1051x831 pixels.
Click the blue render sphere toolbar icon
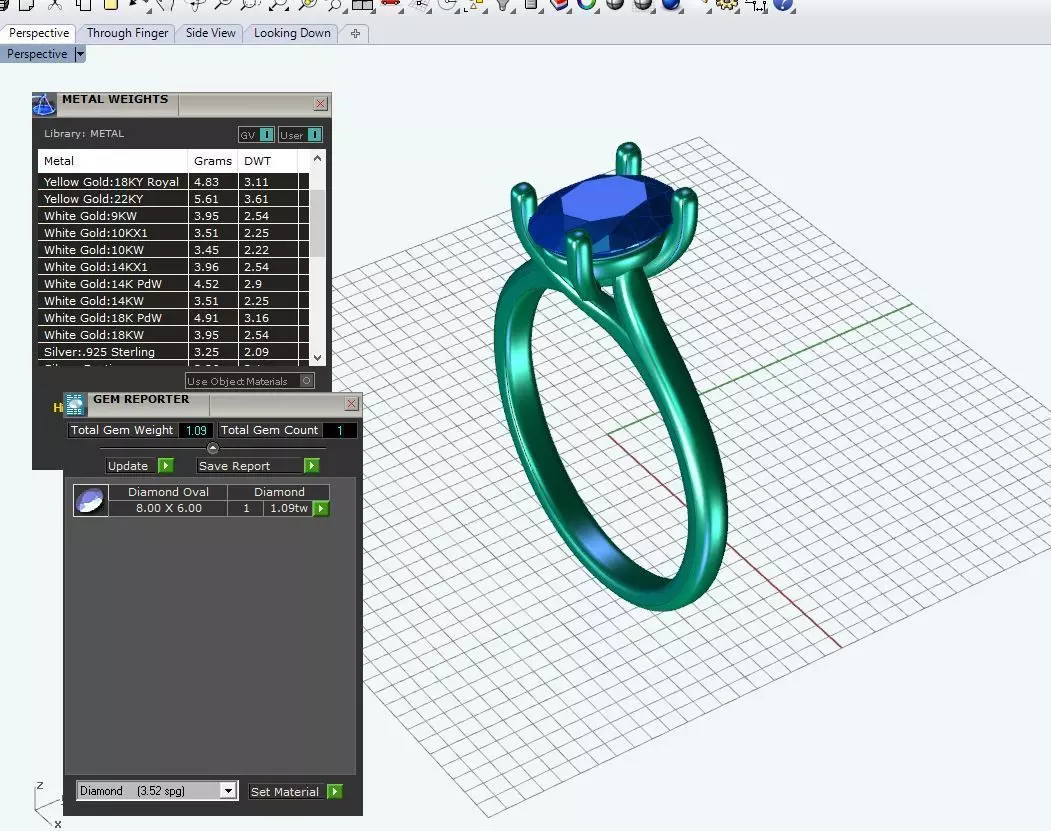(671, 5)
